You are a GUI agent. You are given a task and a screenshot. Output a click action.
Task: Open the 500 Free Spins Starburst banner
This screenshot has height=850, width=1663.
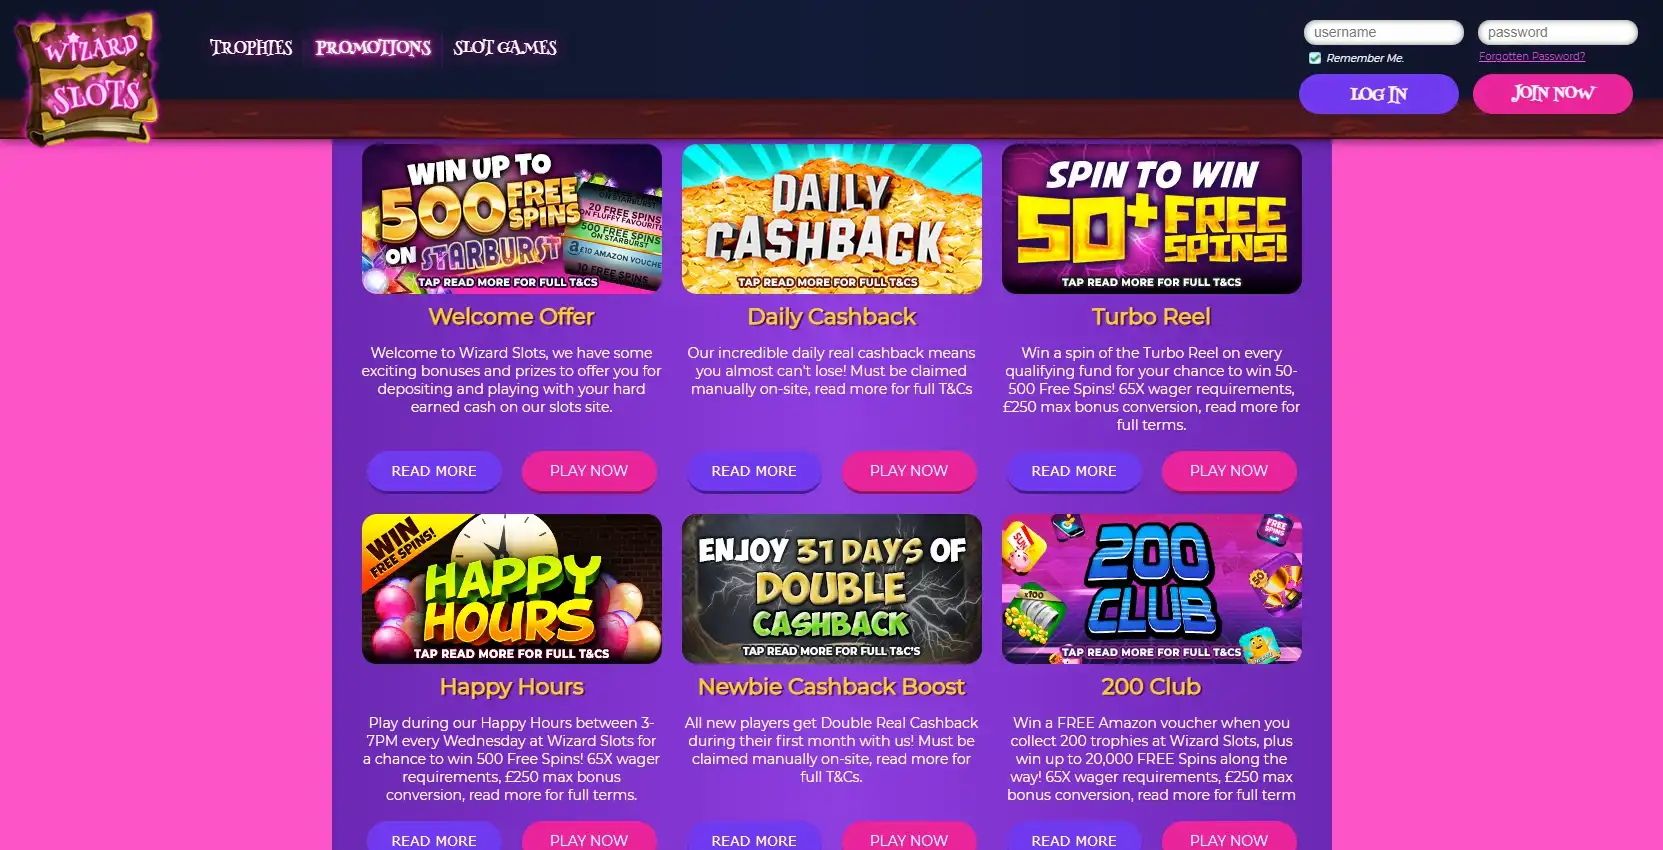coord(512,219)
